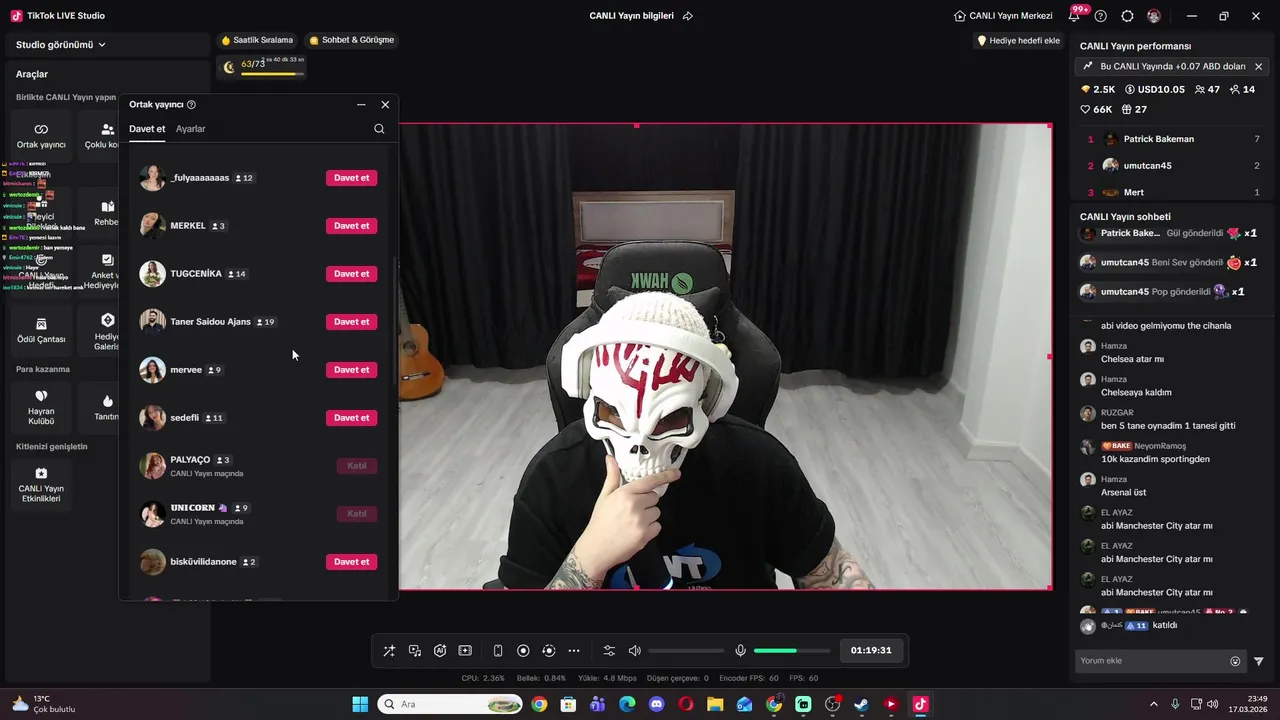Click the 01:19:31 stream timer

coord(871,650)
